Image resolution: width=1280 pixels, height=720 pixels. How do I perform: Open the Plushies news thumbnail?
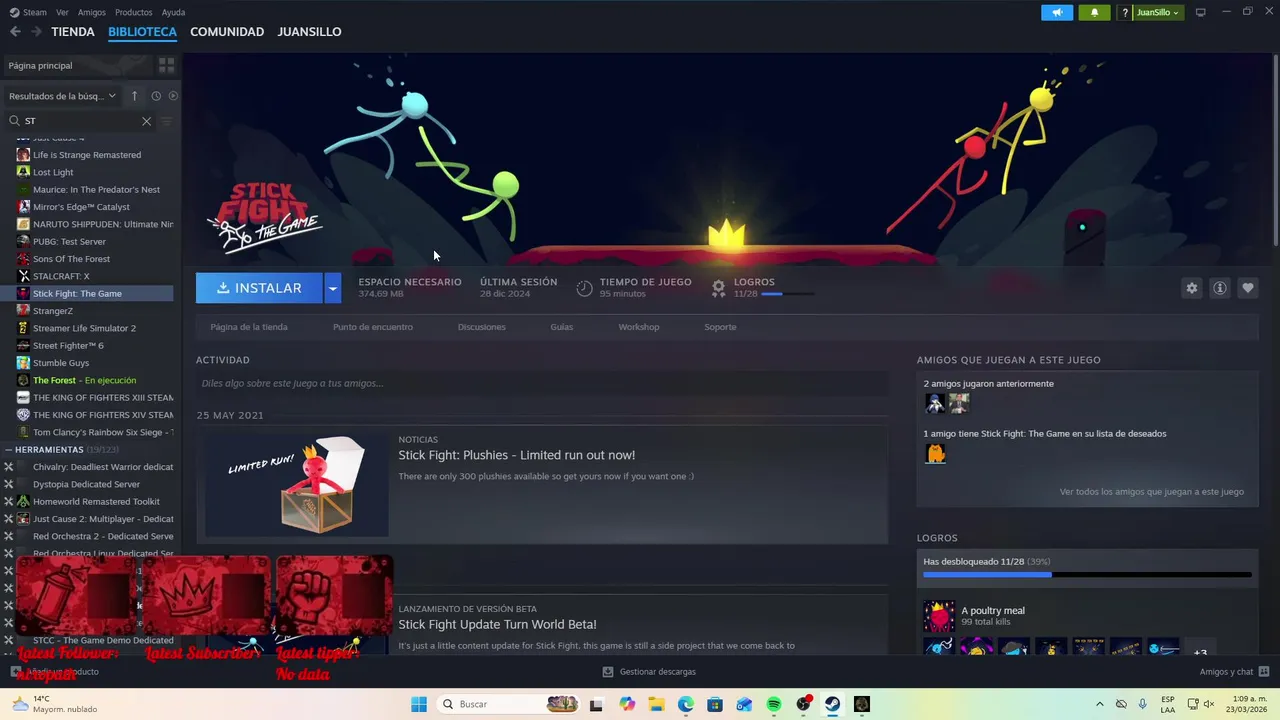(296, 485)
